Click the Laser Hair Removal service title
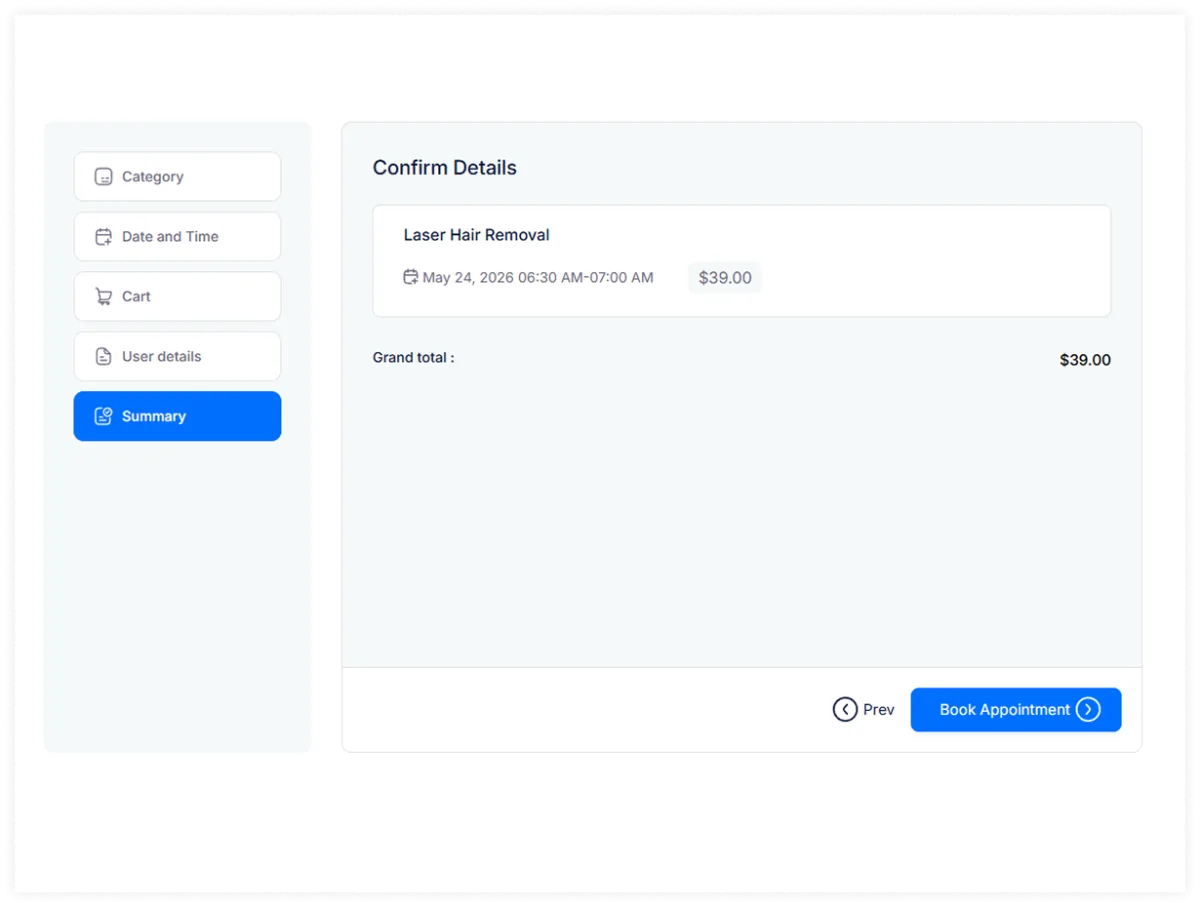 coord(477,235)
